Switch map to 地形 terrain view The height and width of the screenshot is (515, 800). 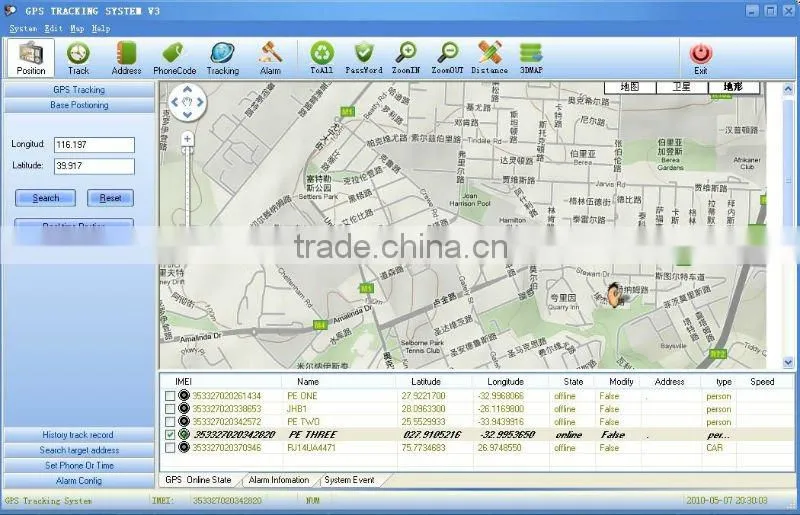pyautogui.click(x=734, y=87)
